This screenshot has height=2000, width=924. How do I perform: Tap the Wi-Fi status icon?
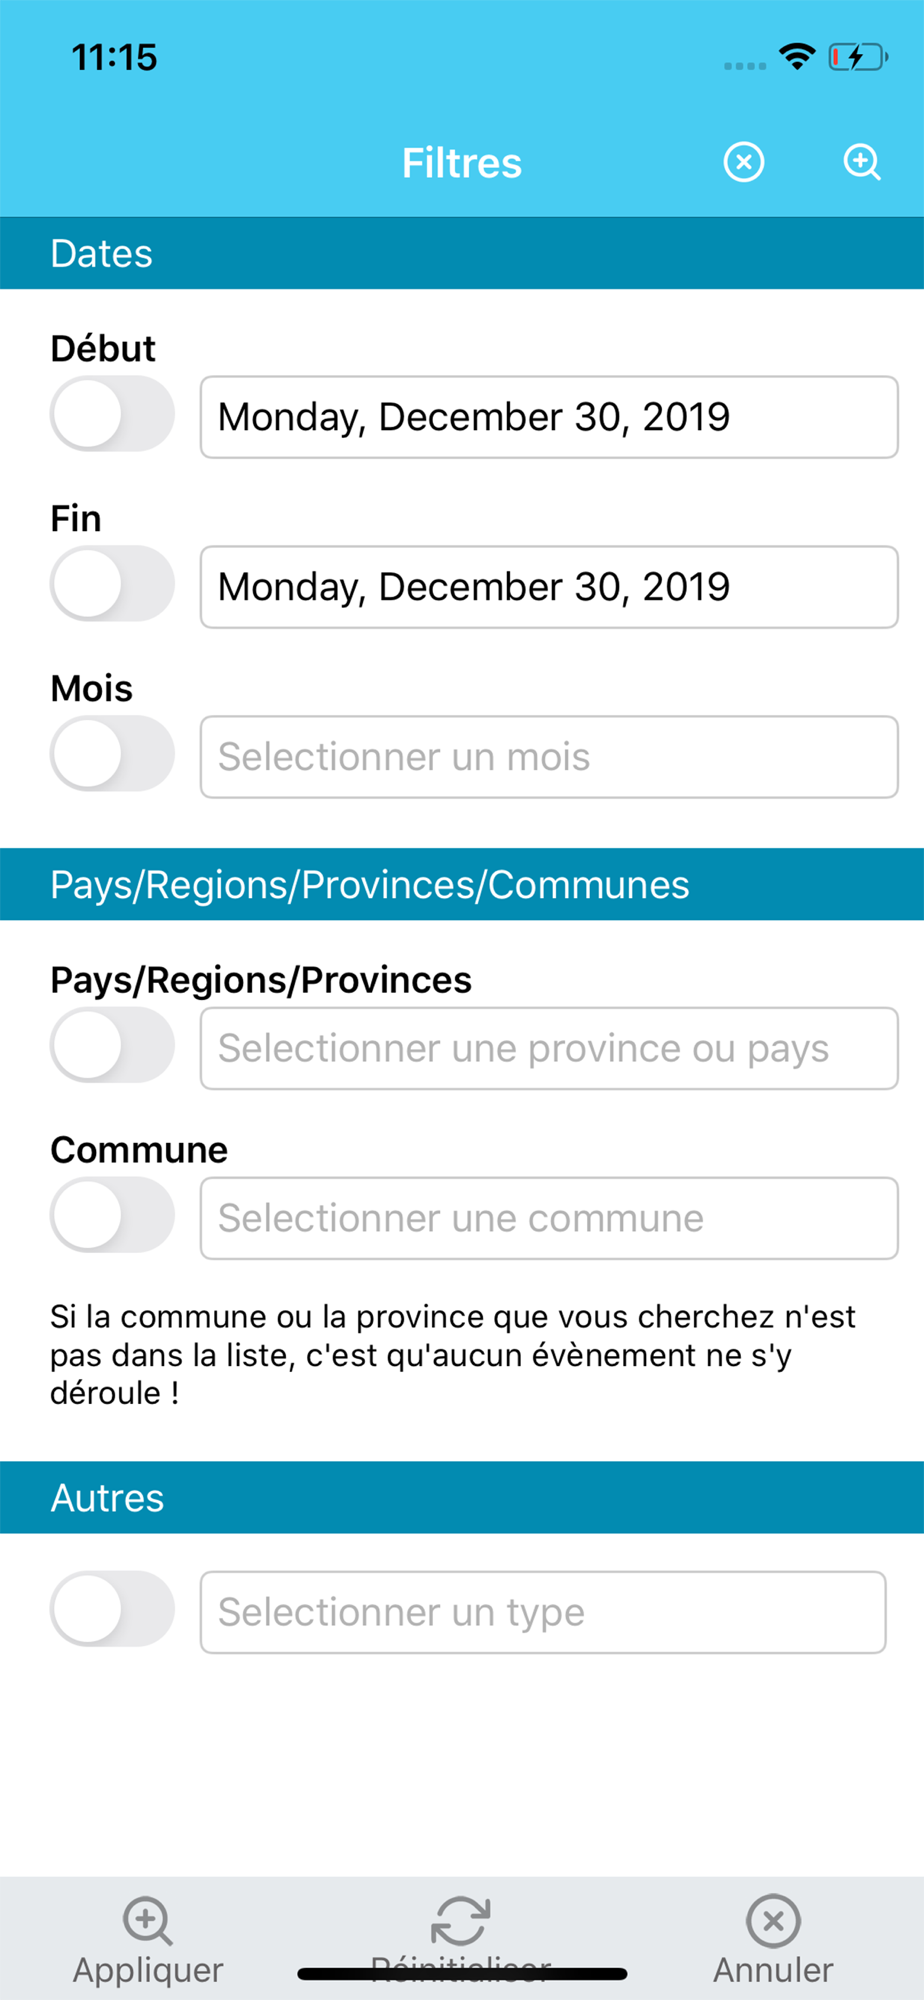click(797, 57)
